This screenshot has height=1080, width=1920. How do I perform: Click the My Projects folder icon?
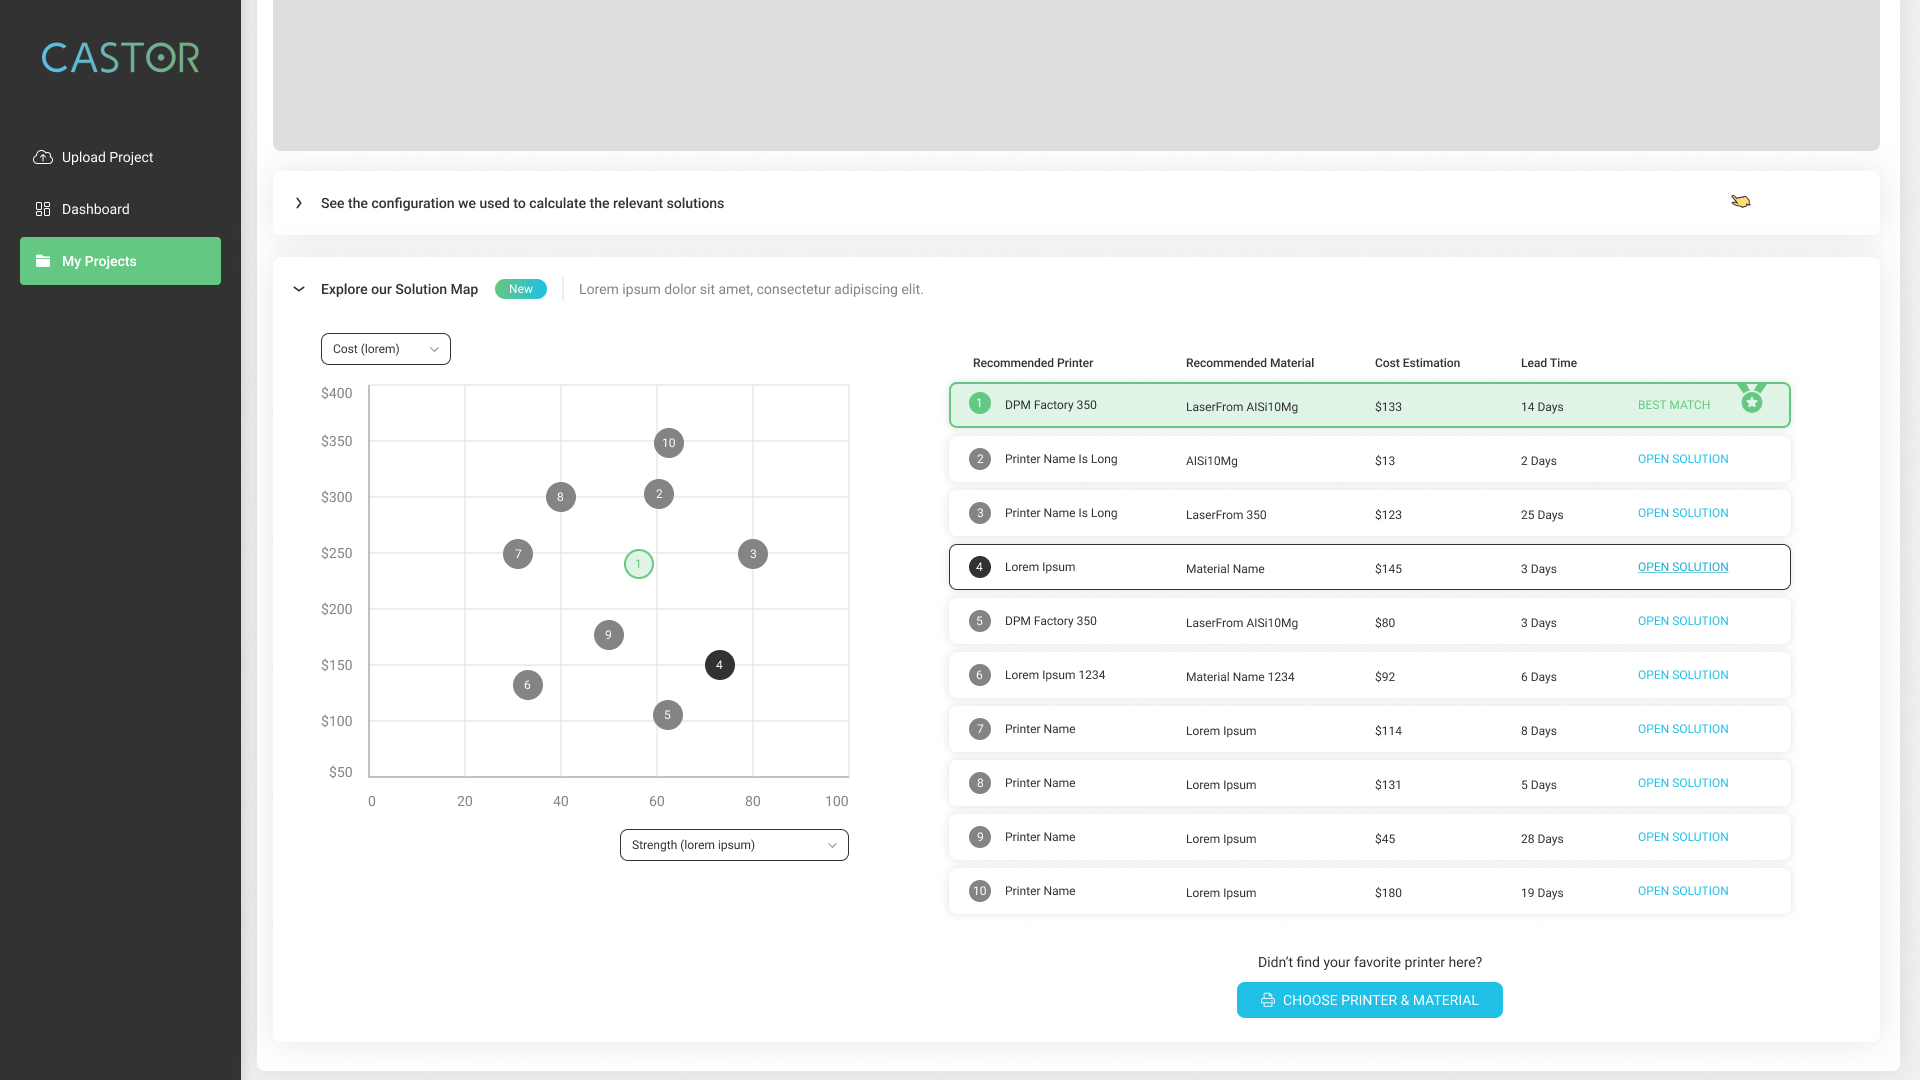coord(43,261)
